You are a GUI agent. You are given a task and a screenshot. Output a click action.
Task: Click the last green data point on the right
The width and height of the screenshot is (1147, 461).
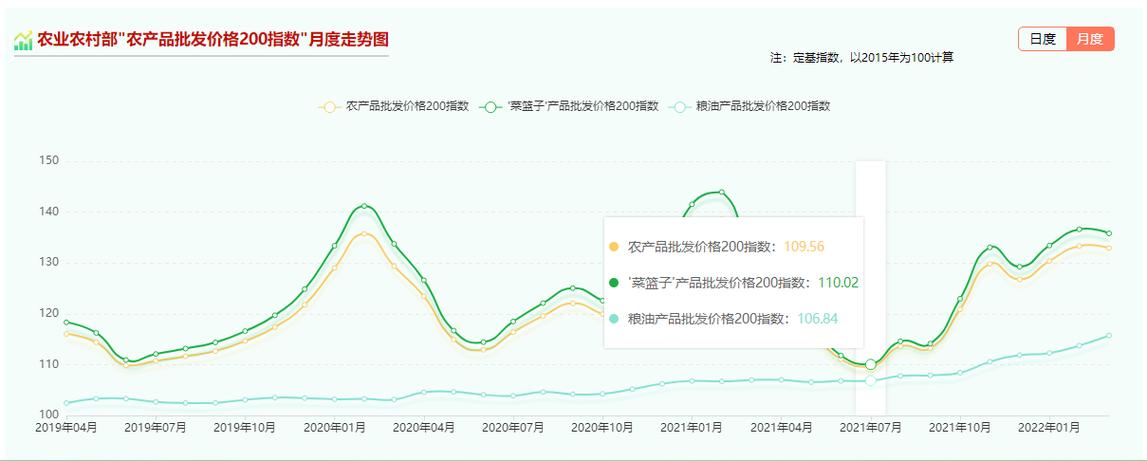point(1109,233)
